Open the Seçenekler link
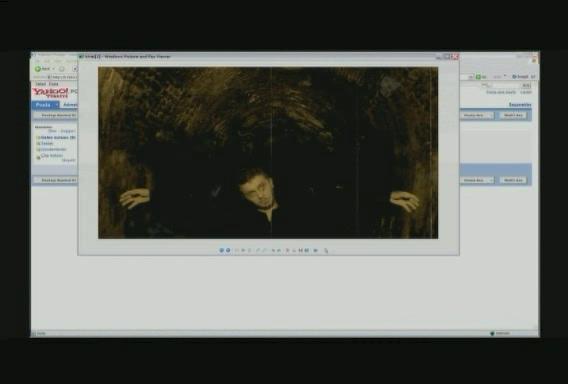This screenshot has width=568, height=384. [520, 105]
